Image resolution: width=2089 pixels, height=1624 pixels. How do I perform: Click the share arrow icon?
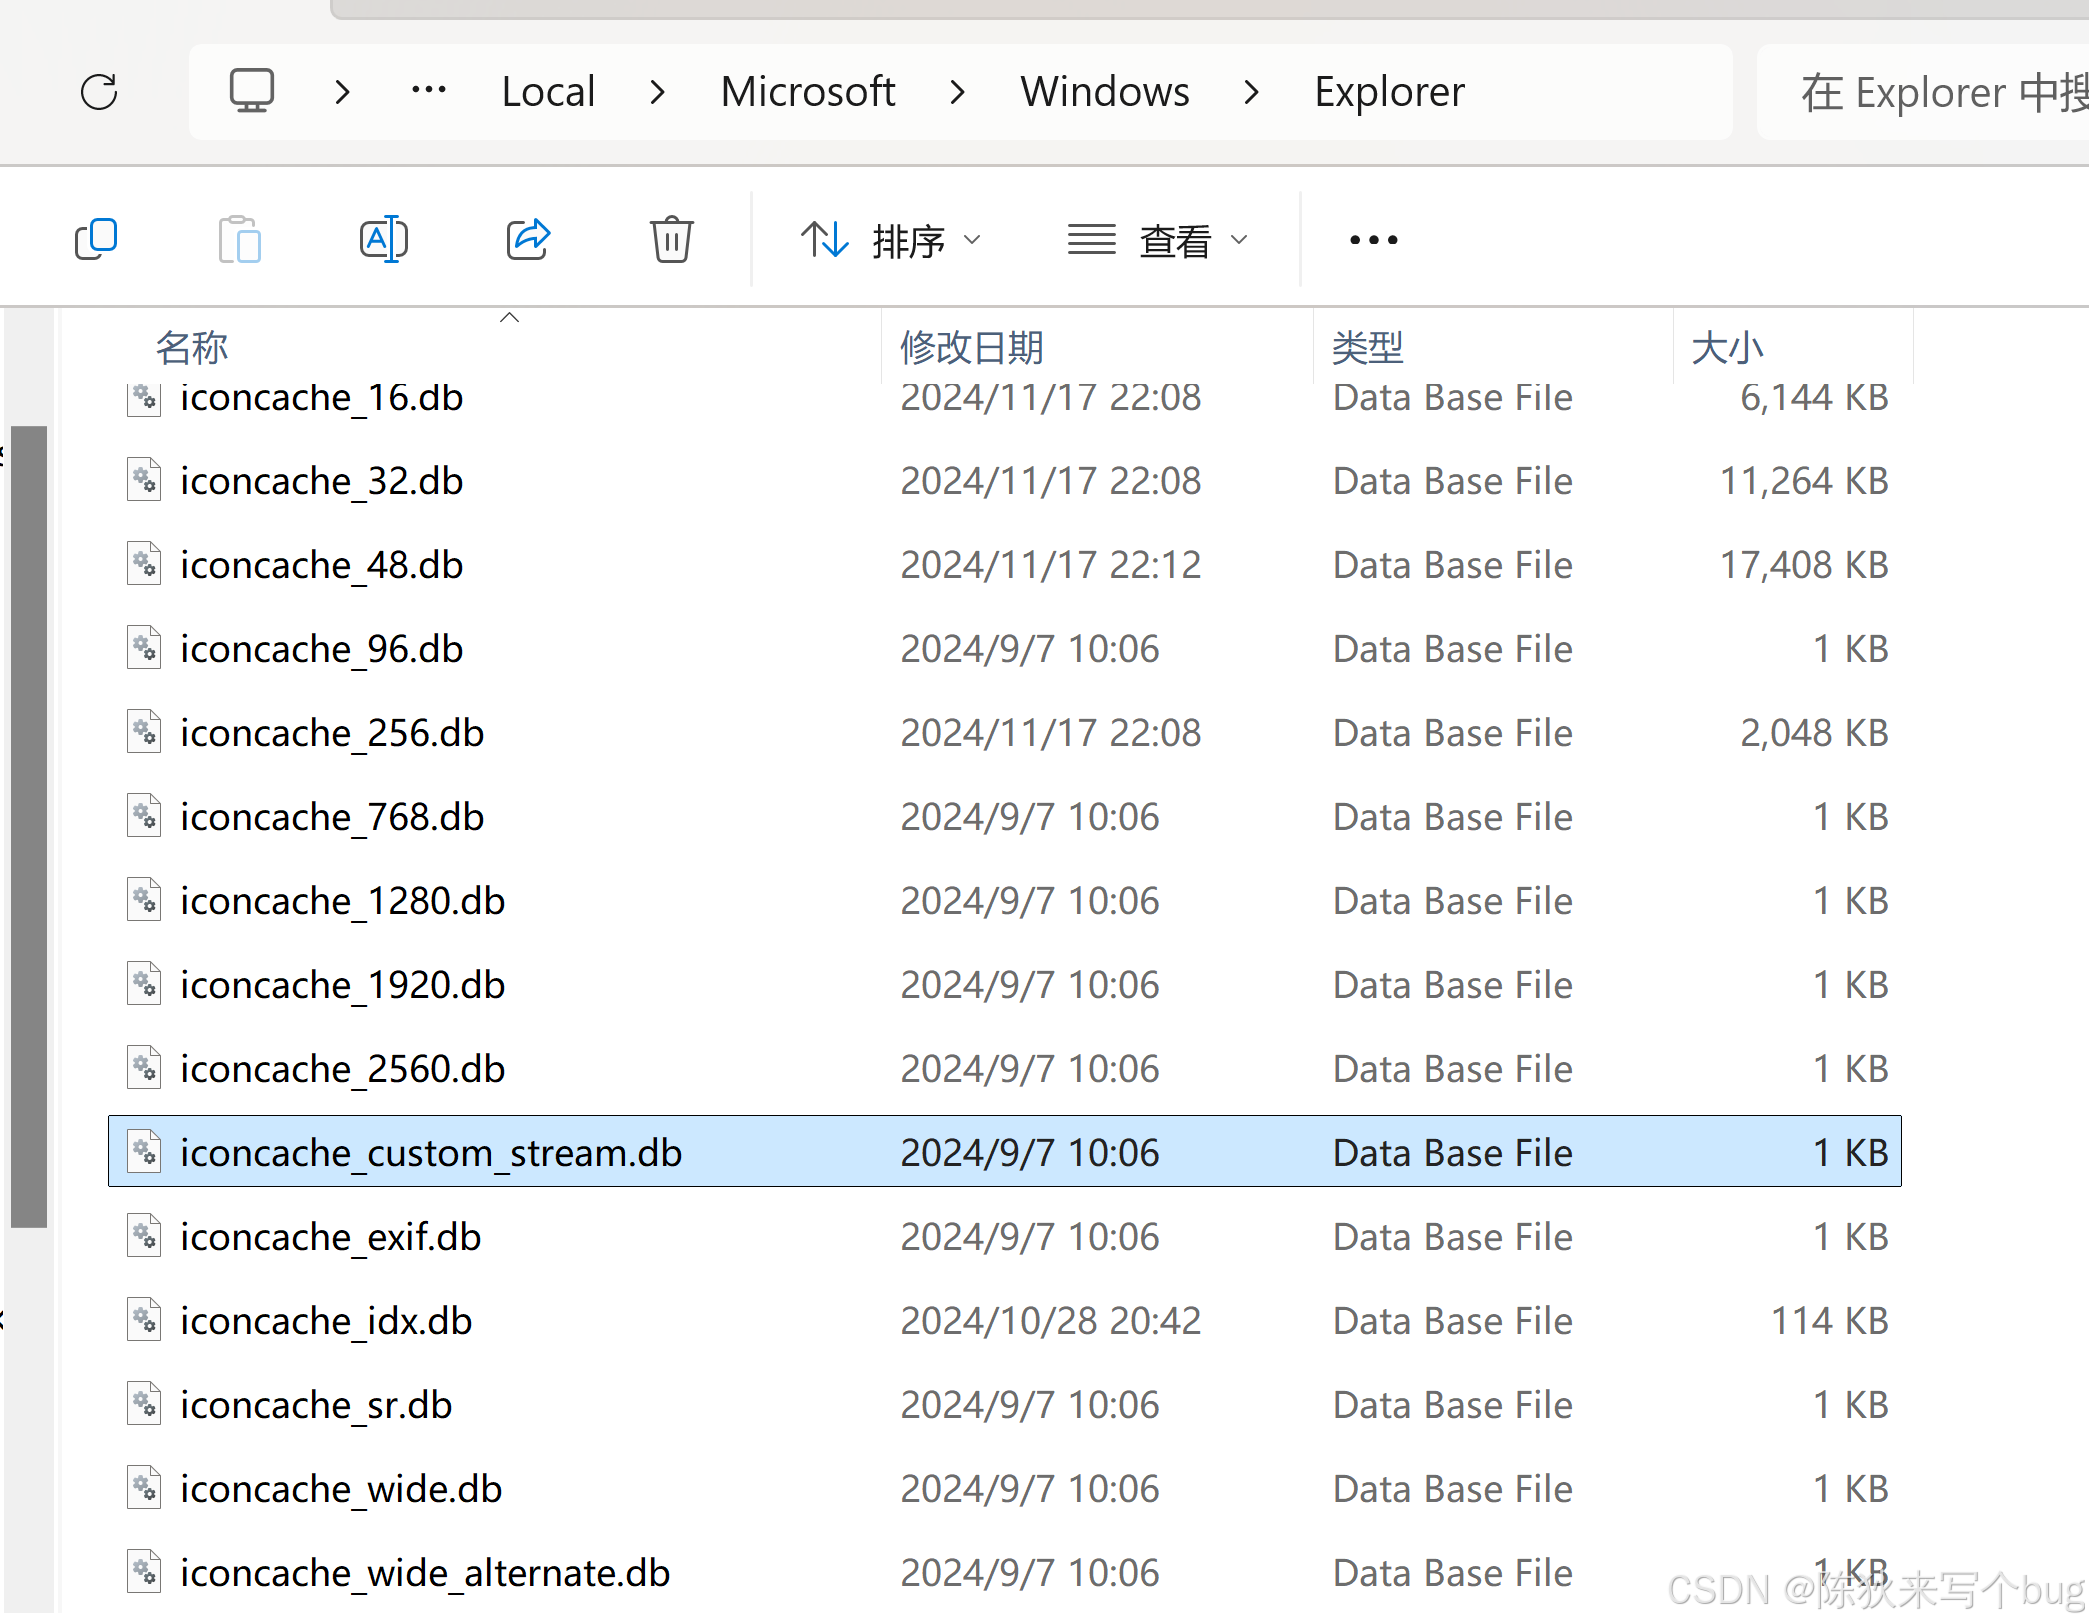pos(528,240)
